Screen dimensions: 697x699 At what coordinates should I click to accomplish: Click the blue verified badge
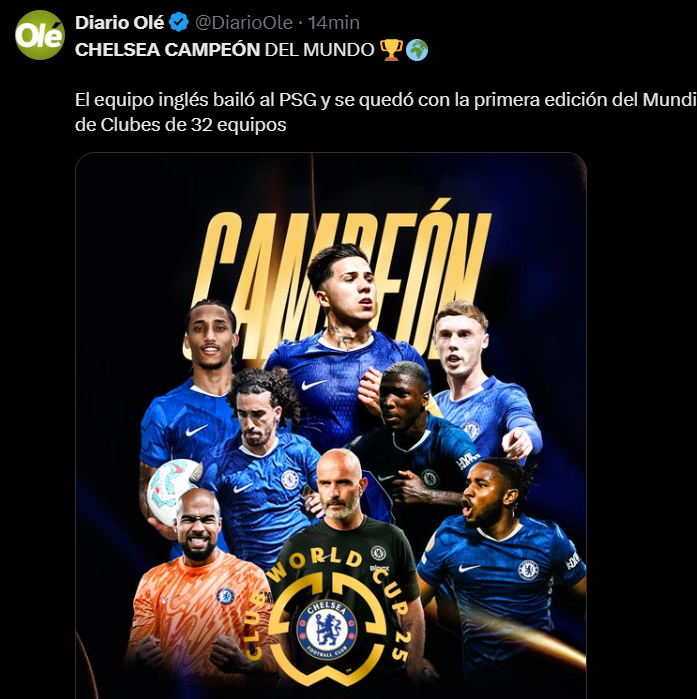(x=179, y=22)
